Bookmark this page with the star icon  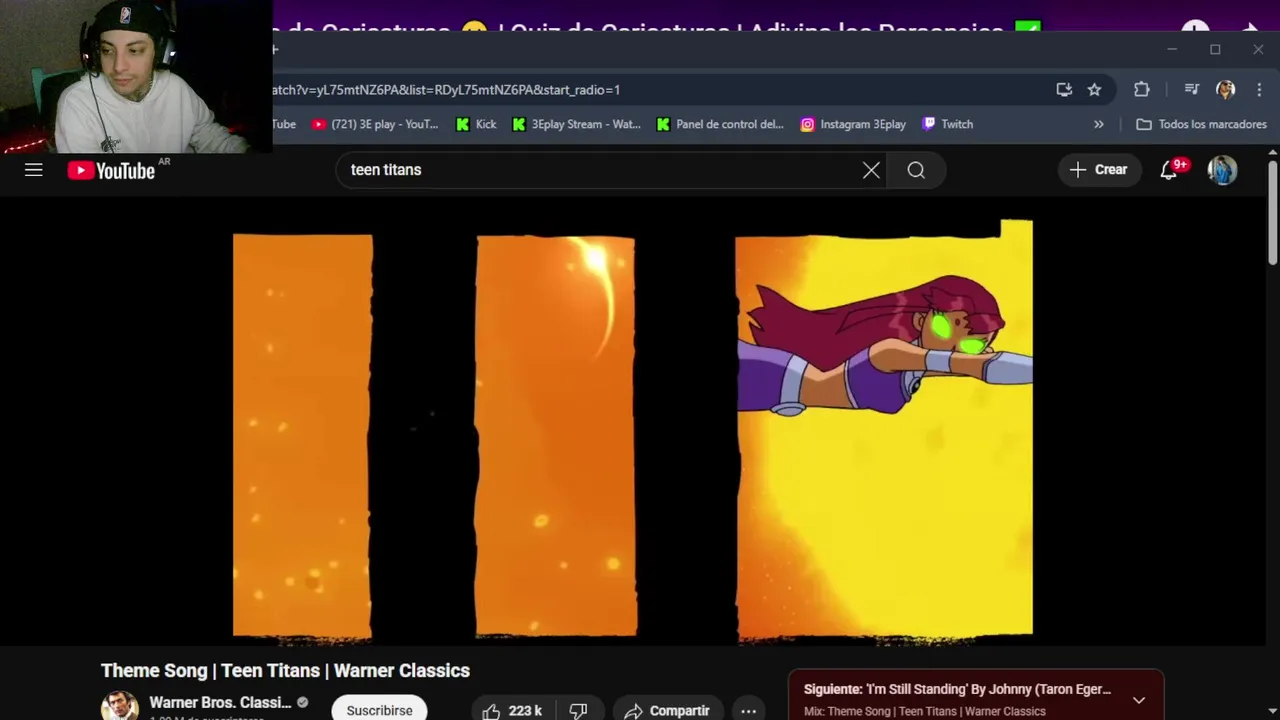pos(1094,90)
